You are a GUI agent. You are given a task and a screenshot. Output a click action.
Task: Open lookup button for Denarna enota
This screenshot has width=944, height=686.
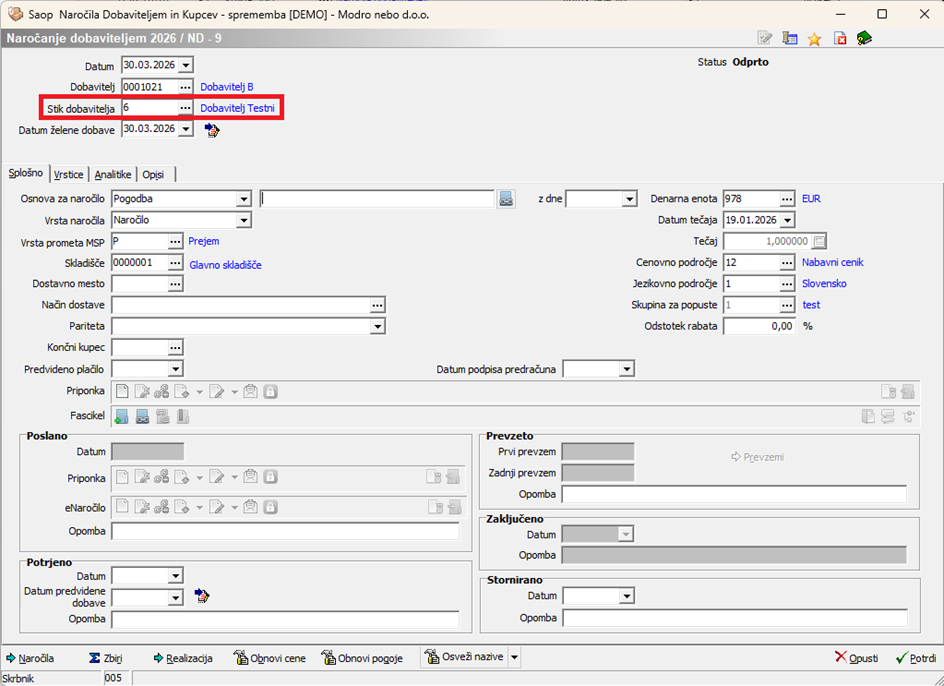point(787,199)
